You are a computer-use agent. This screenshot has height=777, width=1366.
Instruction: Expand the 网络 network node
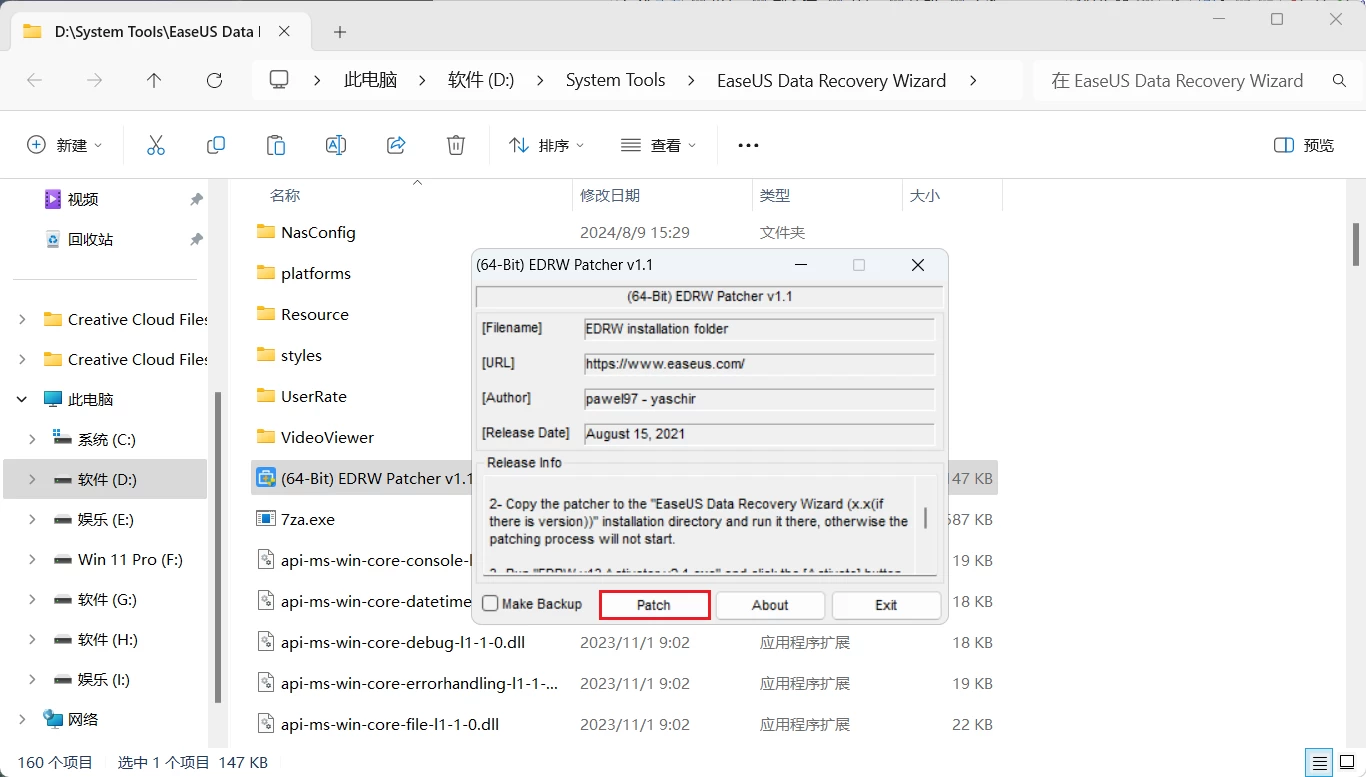click(x=22, y=720)
